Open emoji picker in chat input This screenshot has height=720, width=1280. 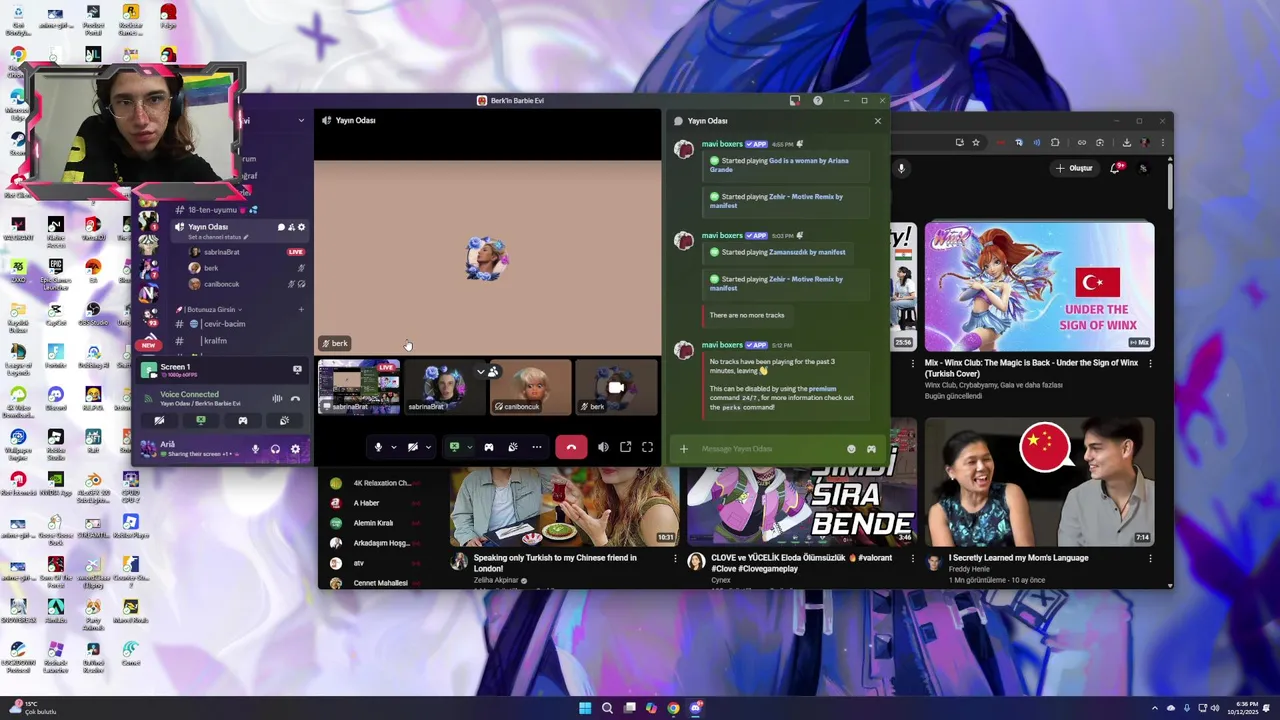(x=851, y=449)
